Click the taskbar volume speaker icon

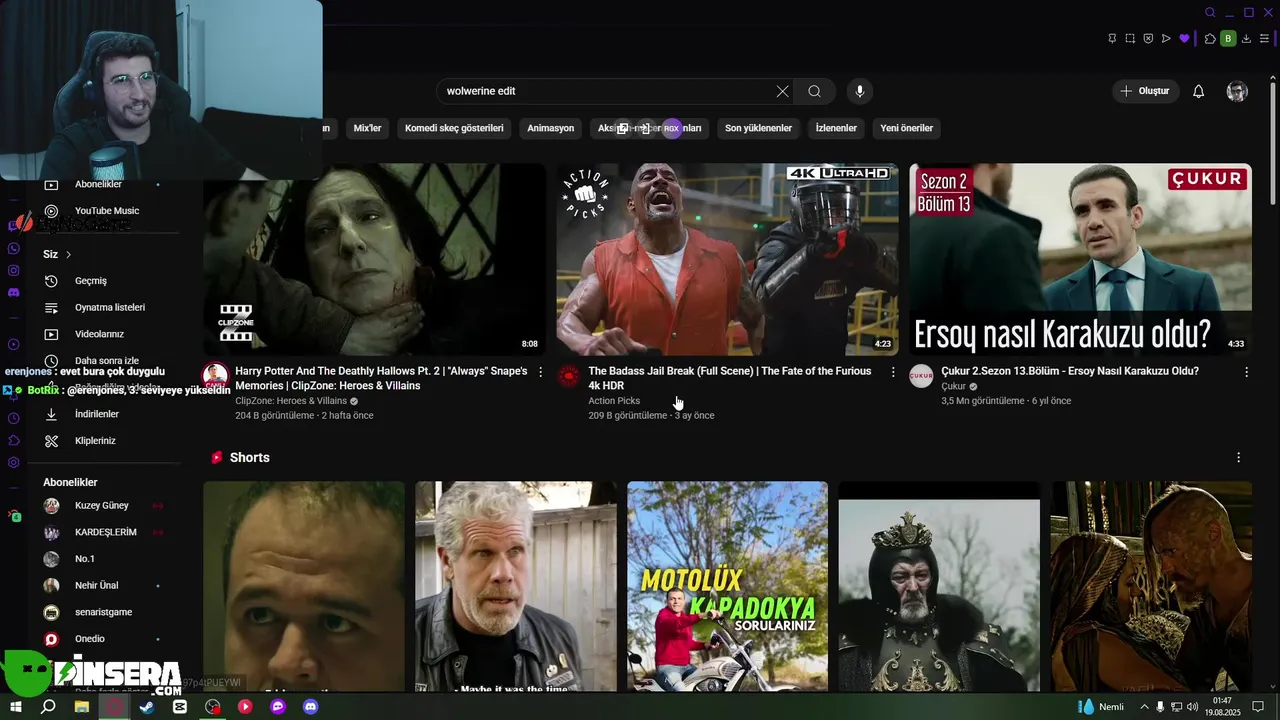pos(1192,707)
